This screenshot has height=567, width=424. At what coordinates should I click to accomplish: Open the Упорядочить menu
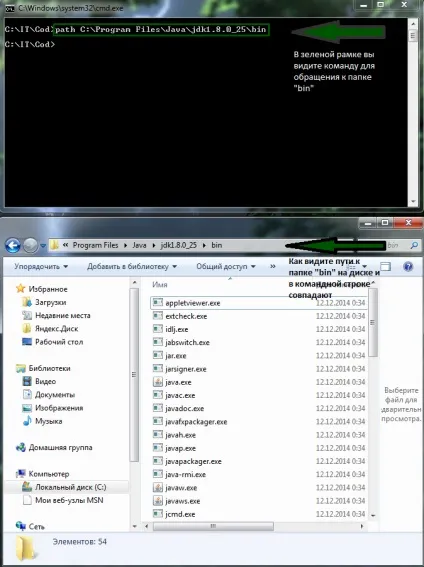coord(41,267)
